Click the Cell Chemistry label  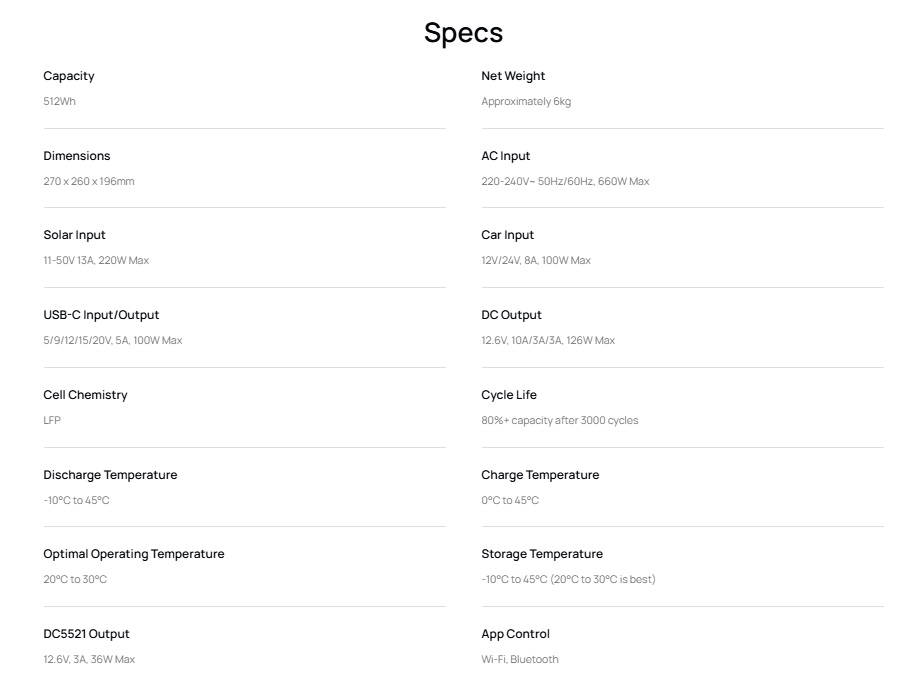click(x=85, y=395)
